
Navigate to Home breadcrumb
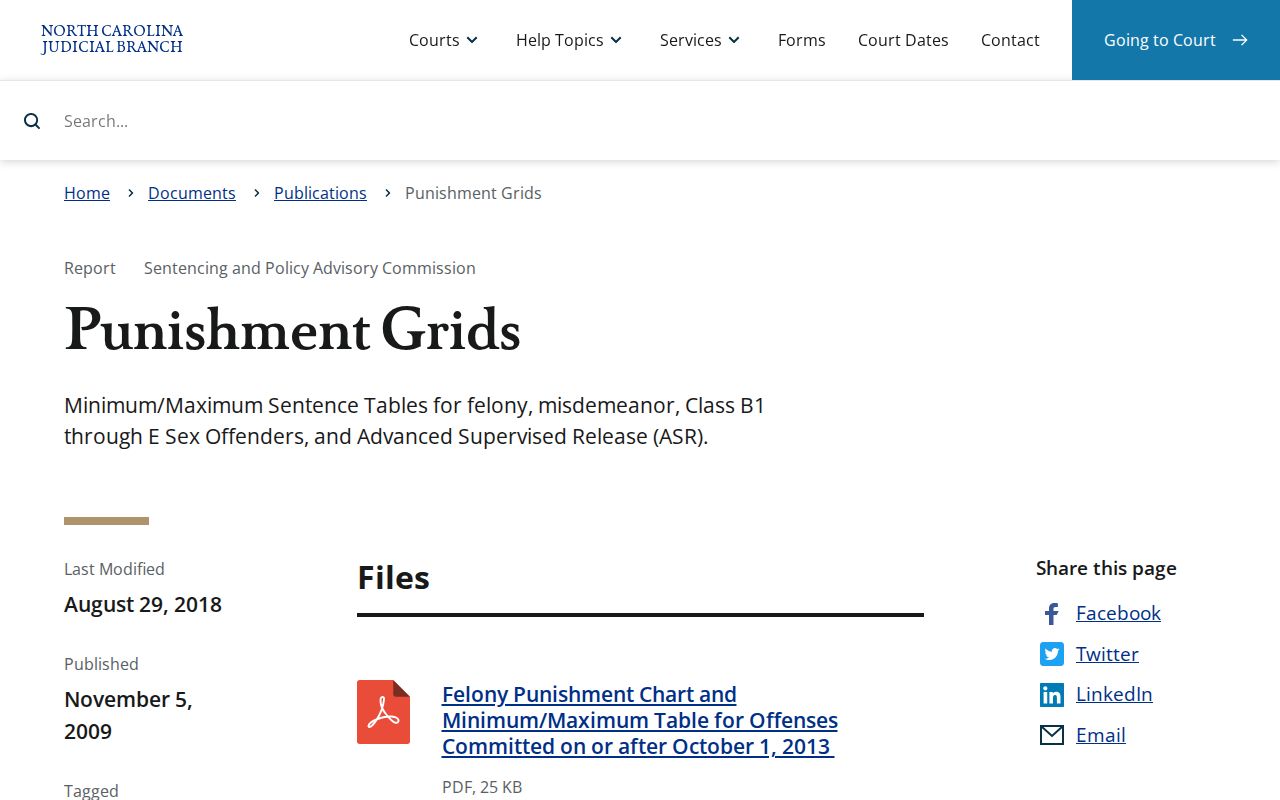coord(87,193)
